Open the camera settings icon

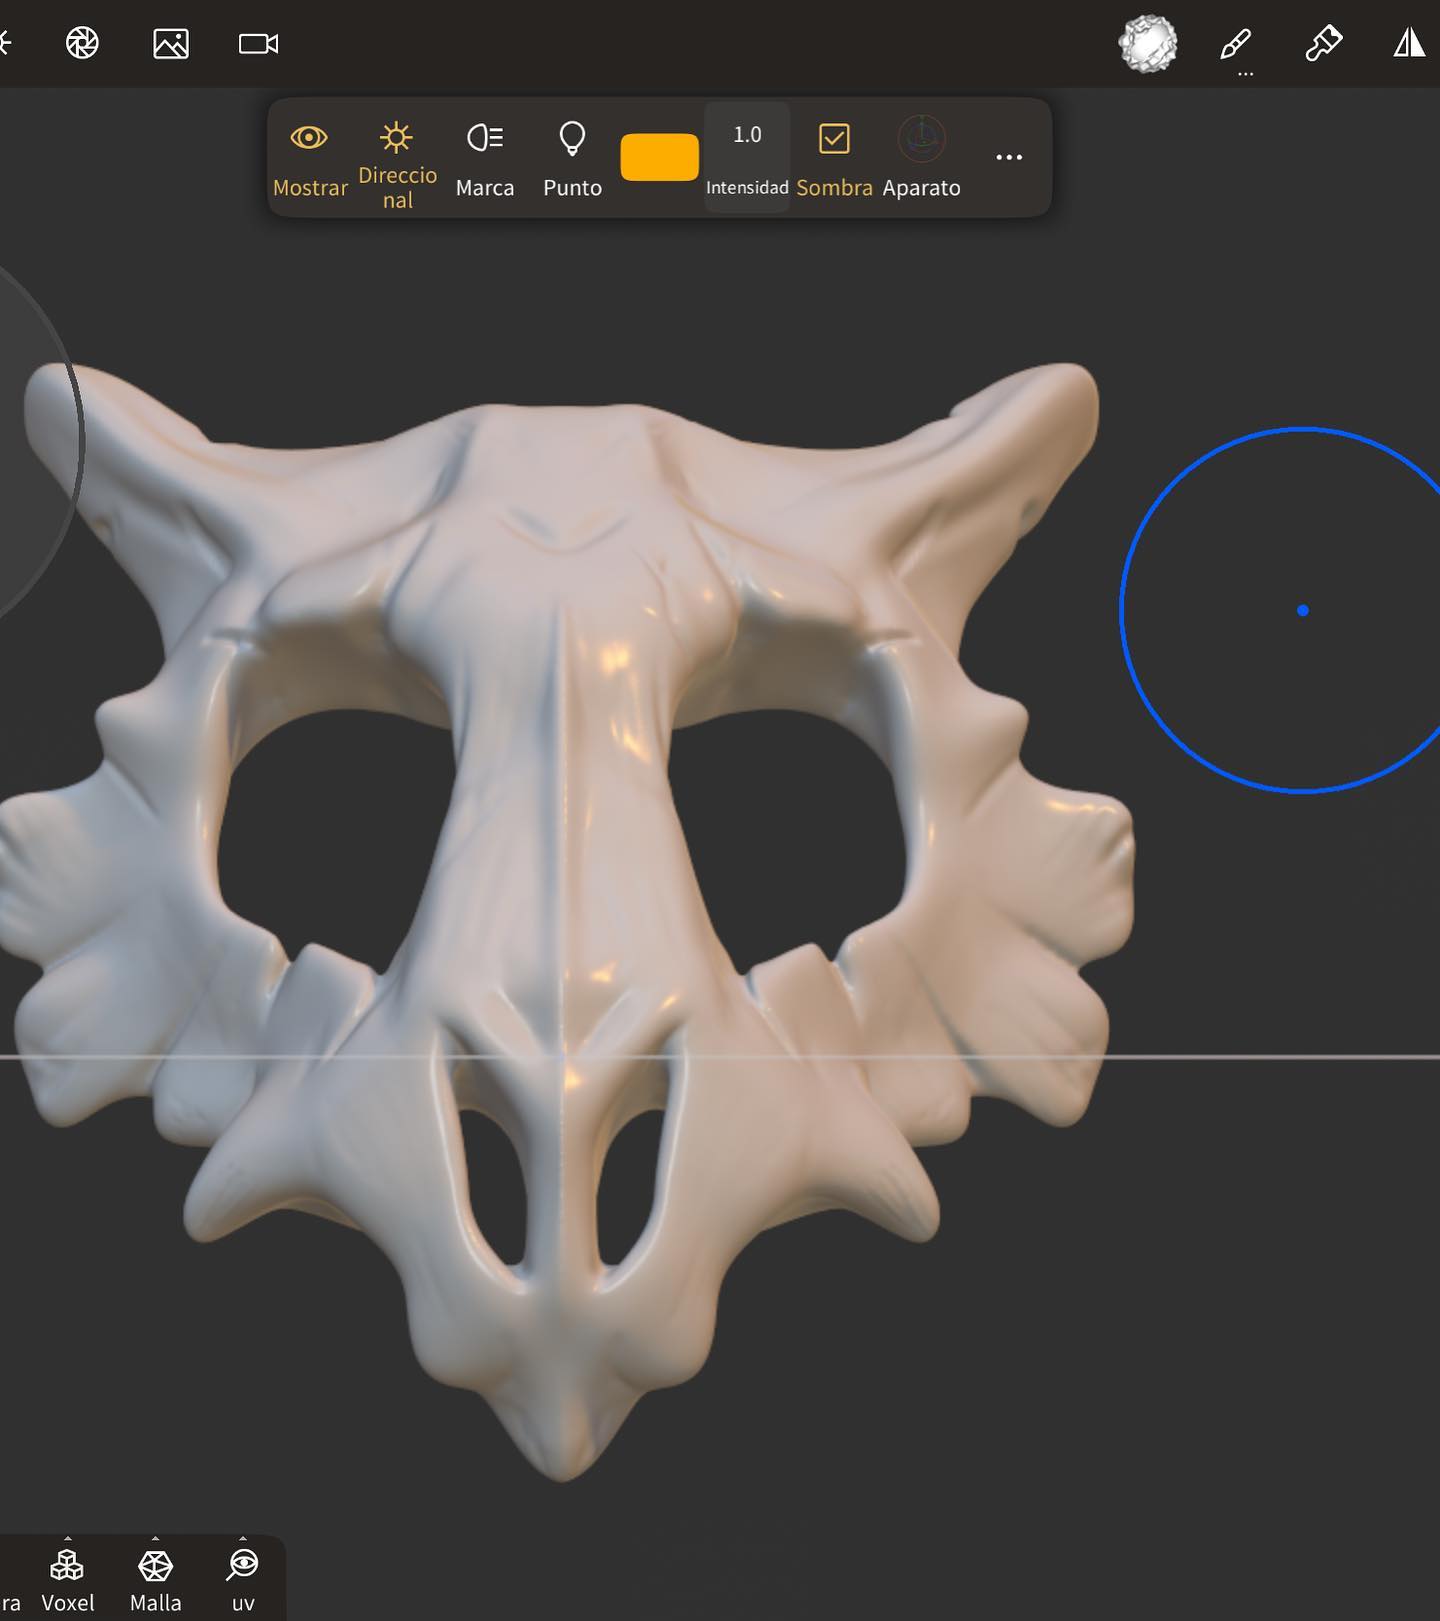point(259,43)
